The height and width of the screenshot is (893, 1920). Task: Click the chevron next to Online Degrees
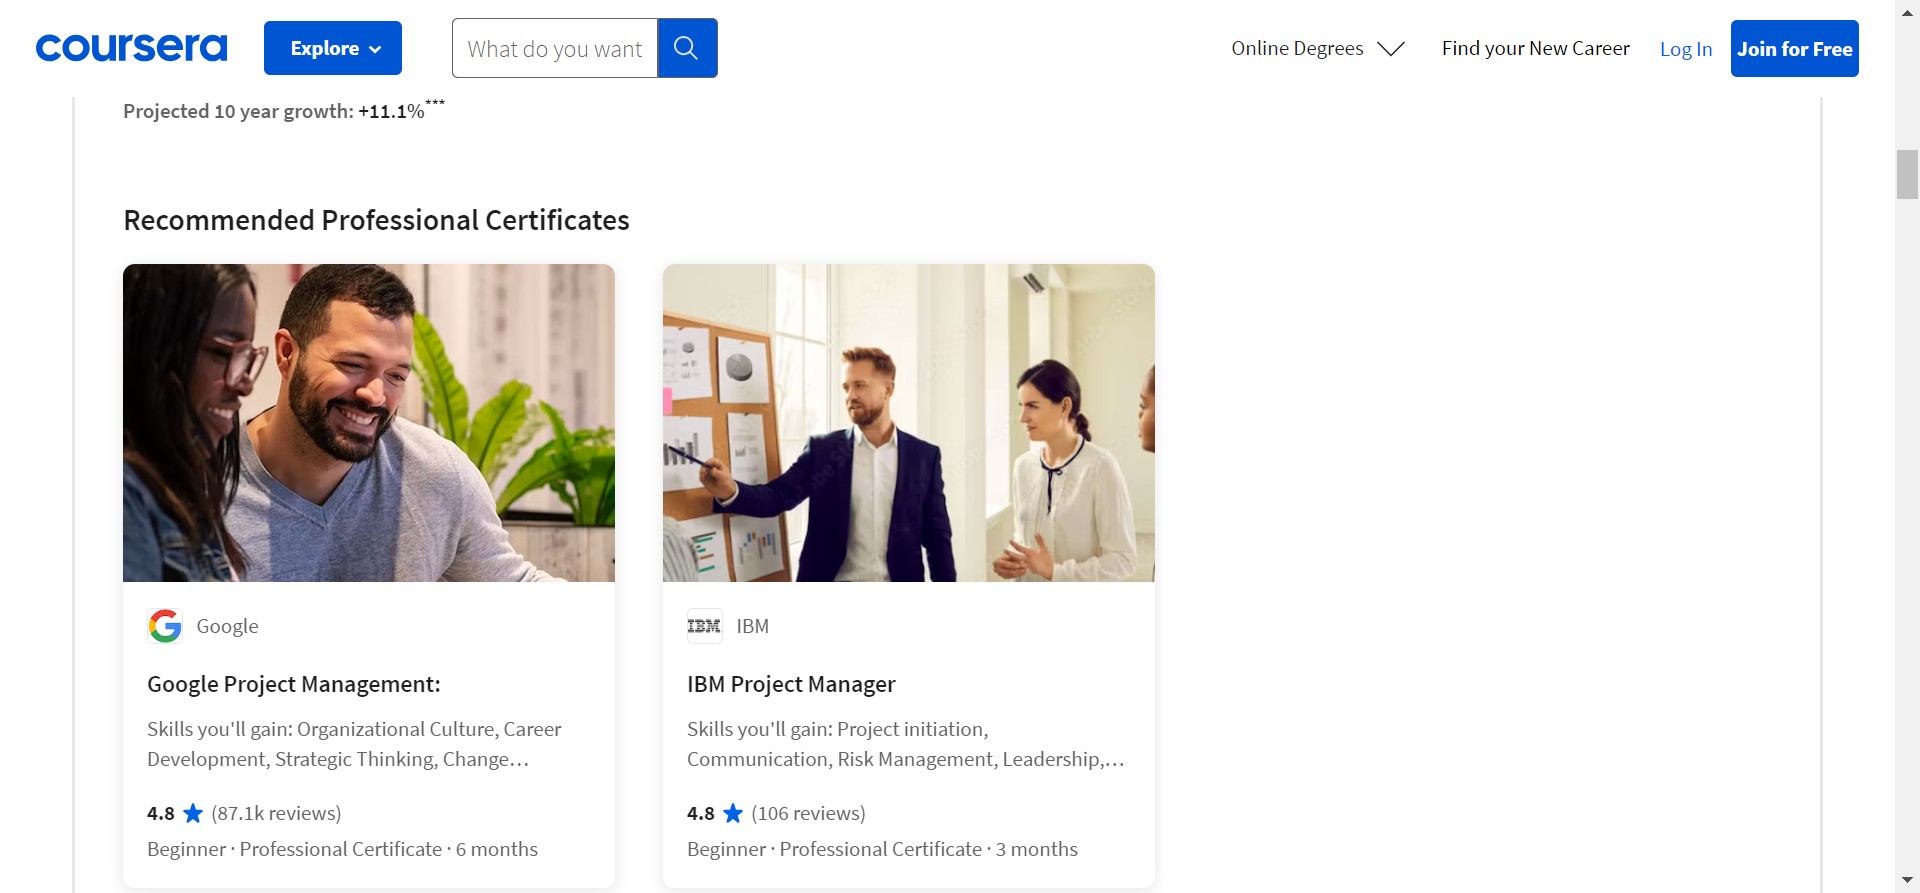1391,49
